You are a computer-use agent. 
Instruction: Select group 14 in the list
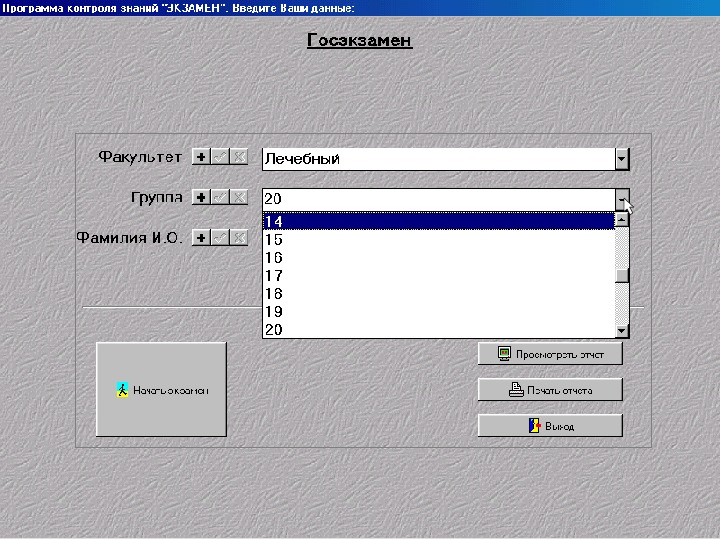tap(439, 221)
